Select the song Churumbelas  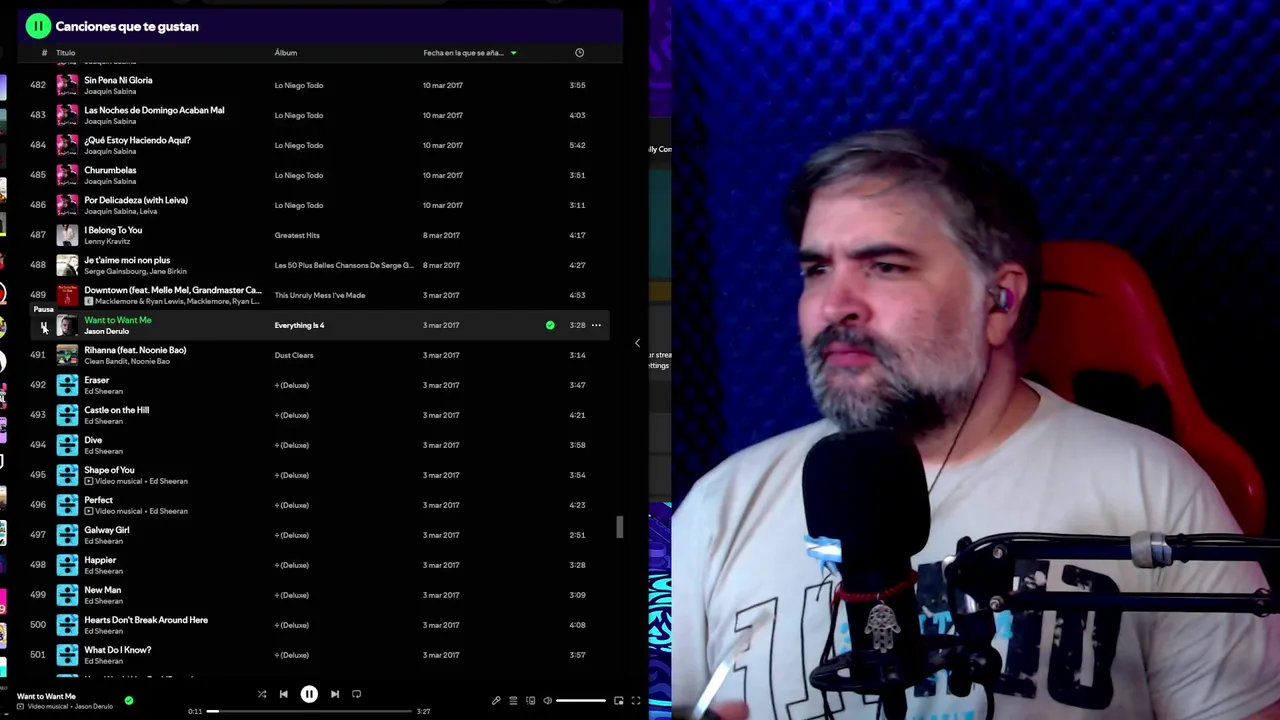110,170
